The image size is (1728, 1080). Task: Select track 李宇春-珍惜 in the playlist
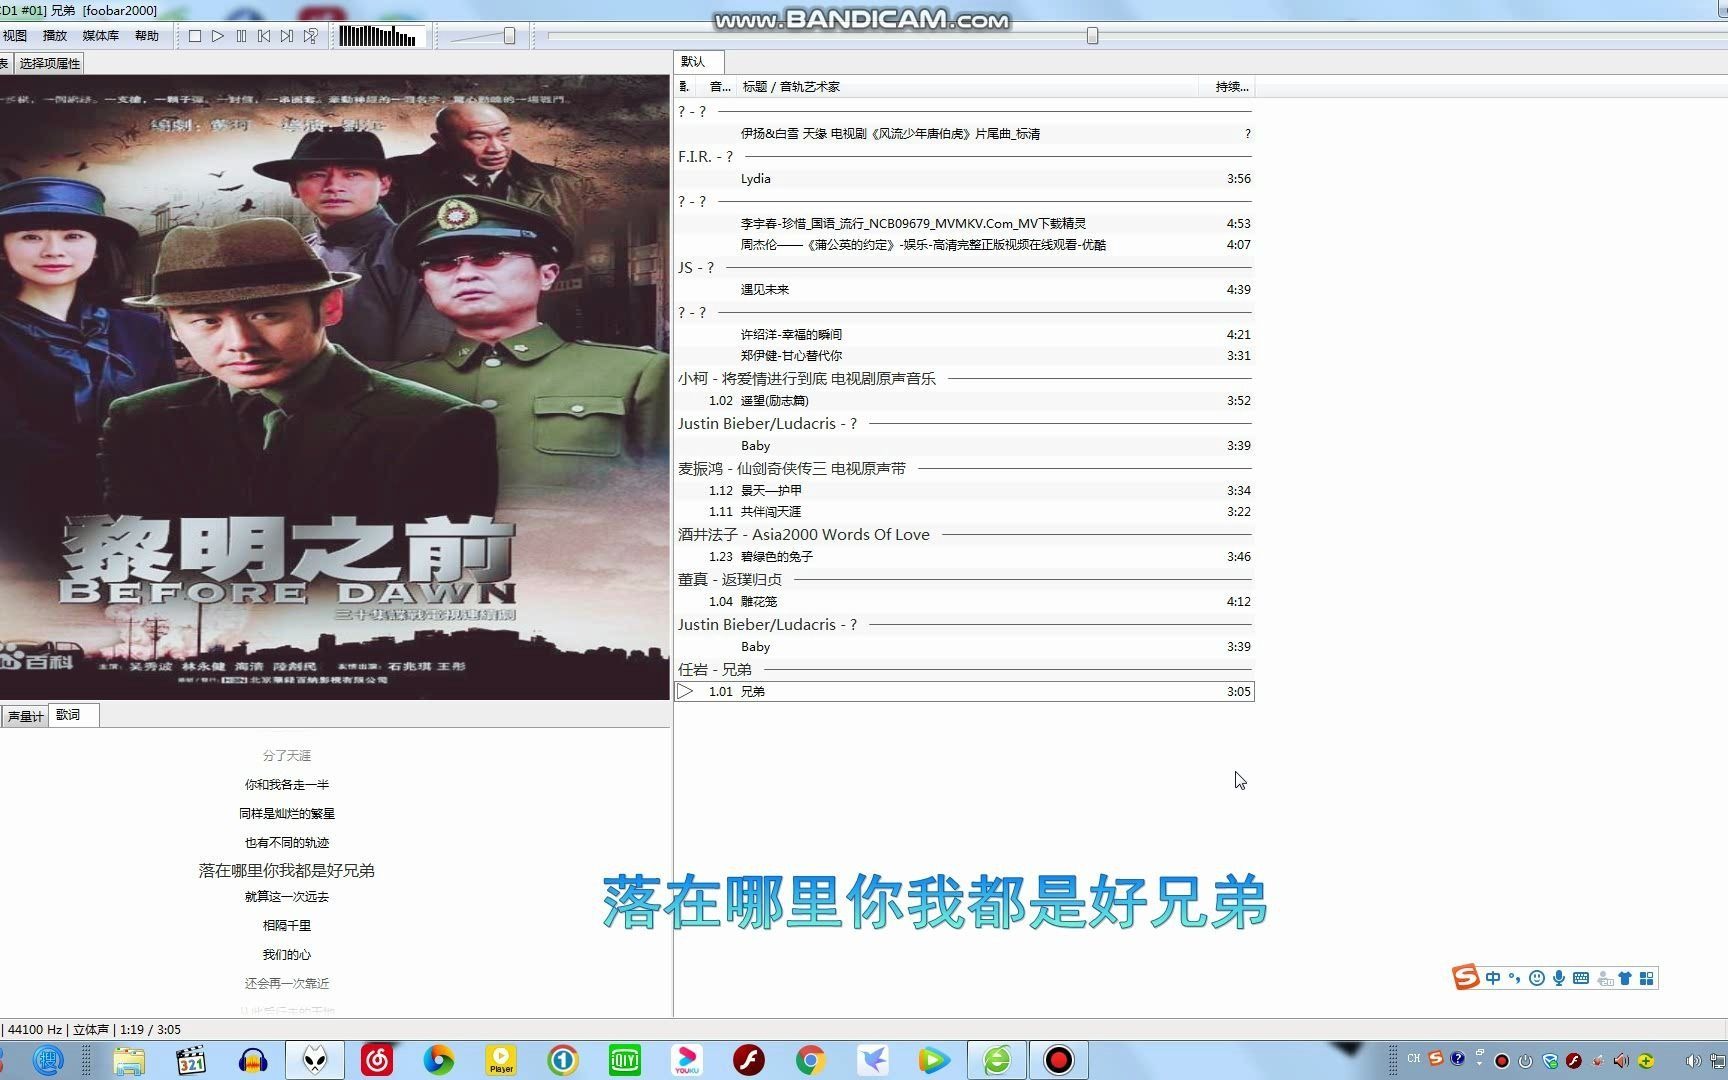coord(964,224)
